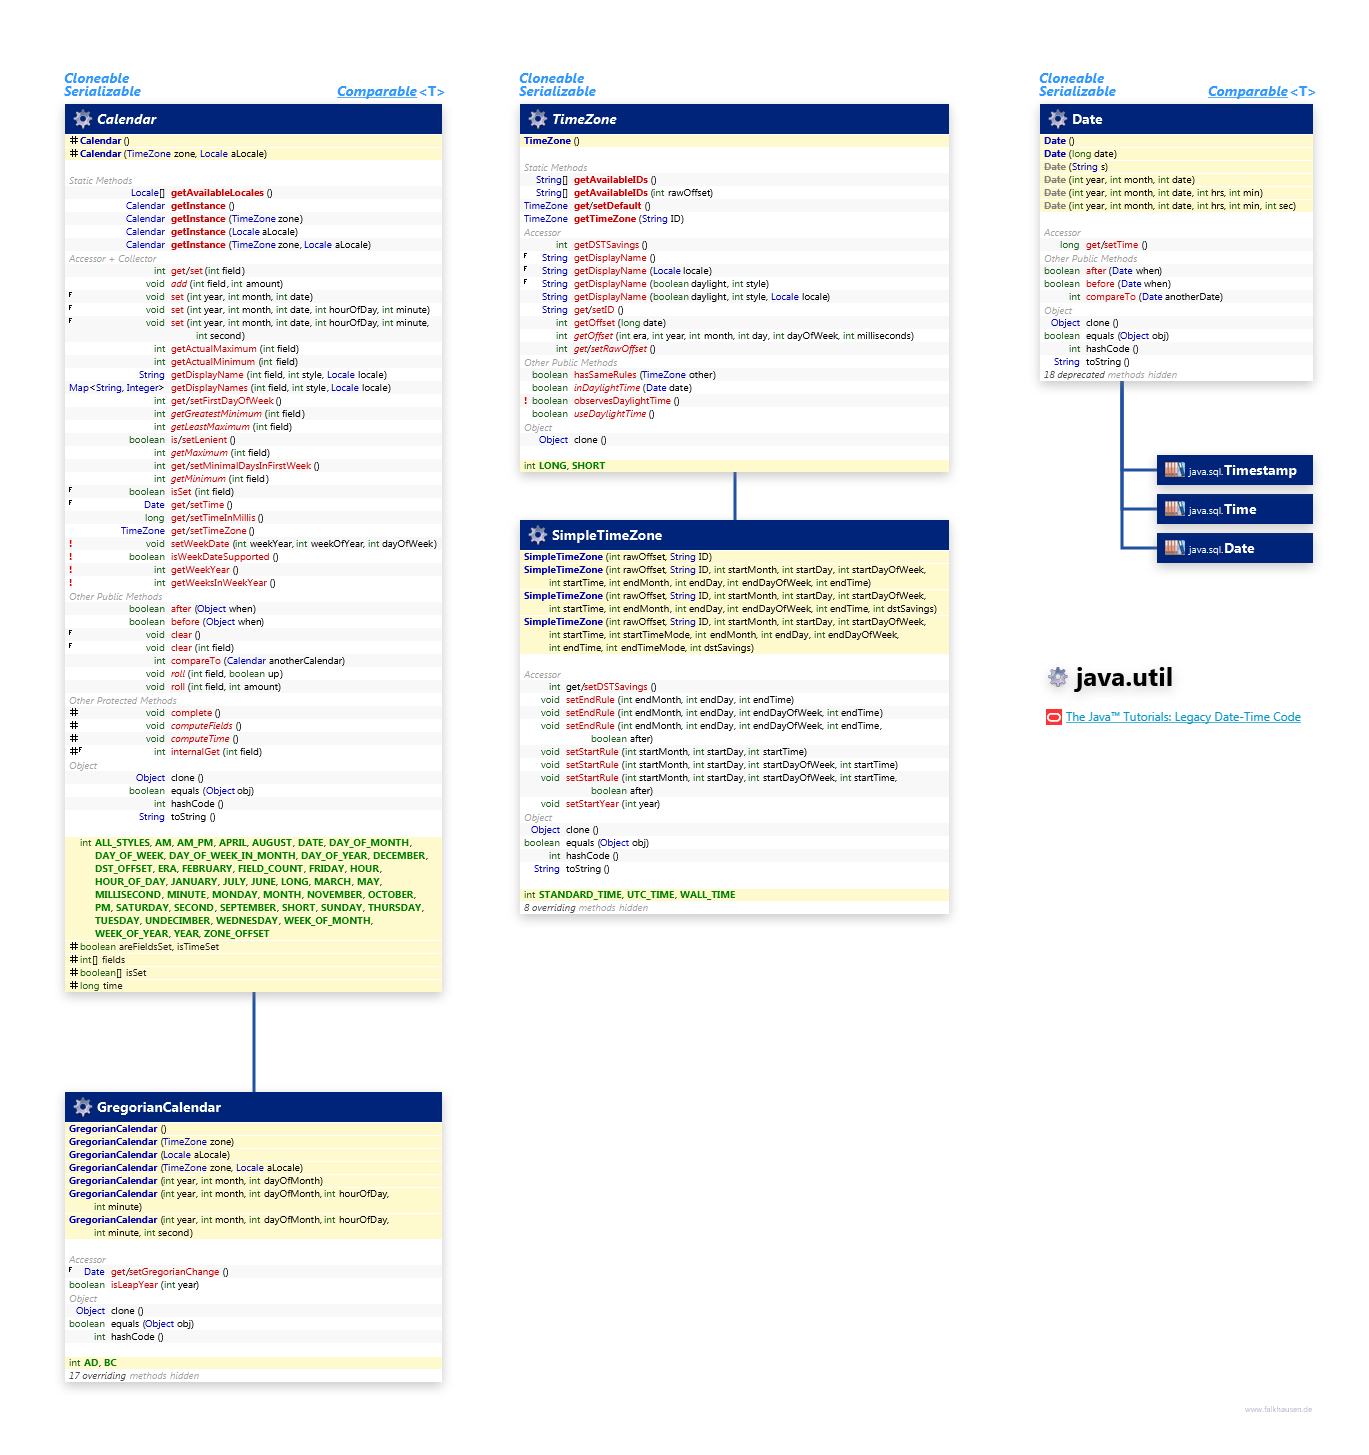Click Comparable<T> interface above Date class
The width and height of the screenshot is (1369, 1455).
pyautogui.click(x=1261, y=91)
